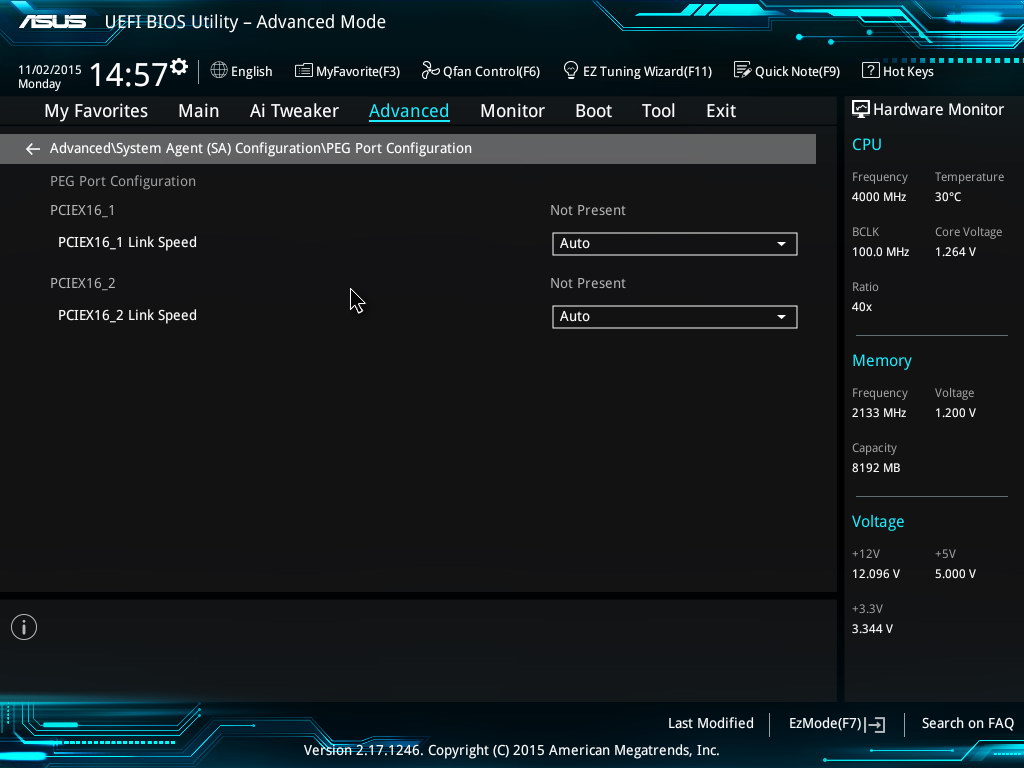Switch to the Monitor tab
The width and height of the screenshot is (1024, 768).
pos(512,111)
